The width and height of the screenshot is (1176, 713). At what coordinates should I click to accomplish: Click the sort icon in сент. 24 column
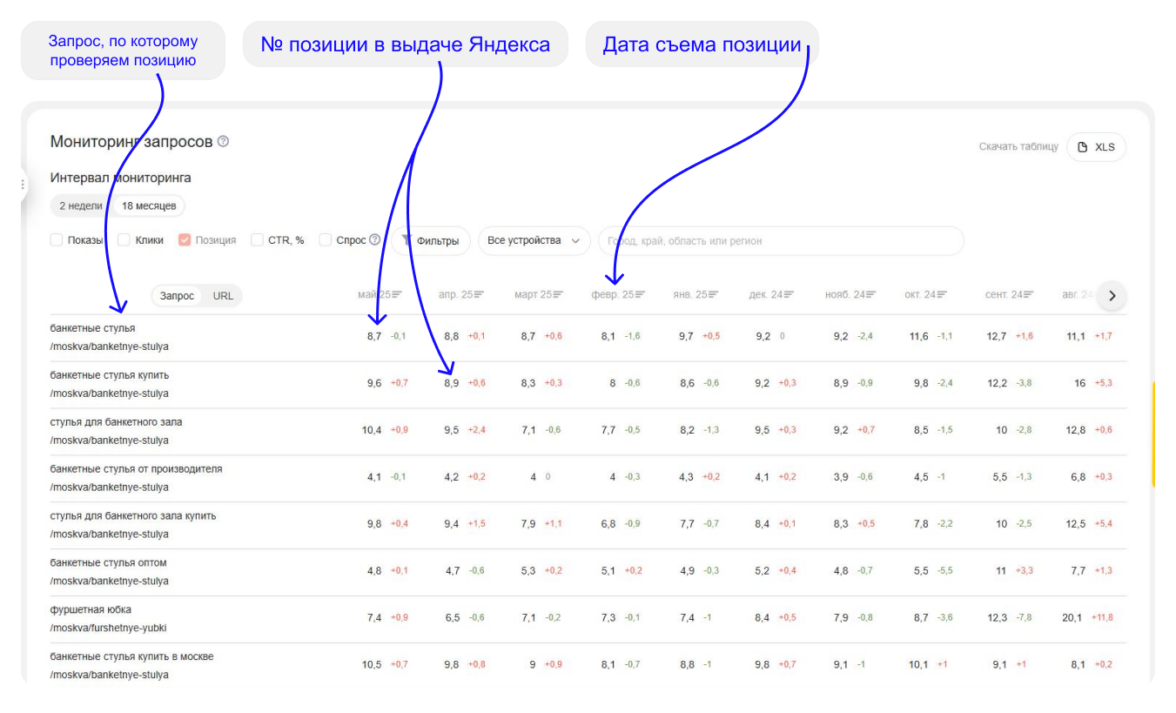point(1028,295)
